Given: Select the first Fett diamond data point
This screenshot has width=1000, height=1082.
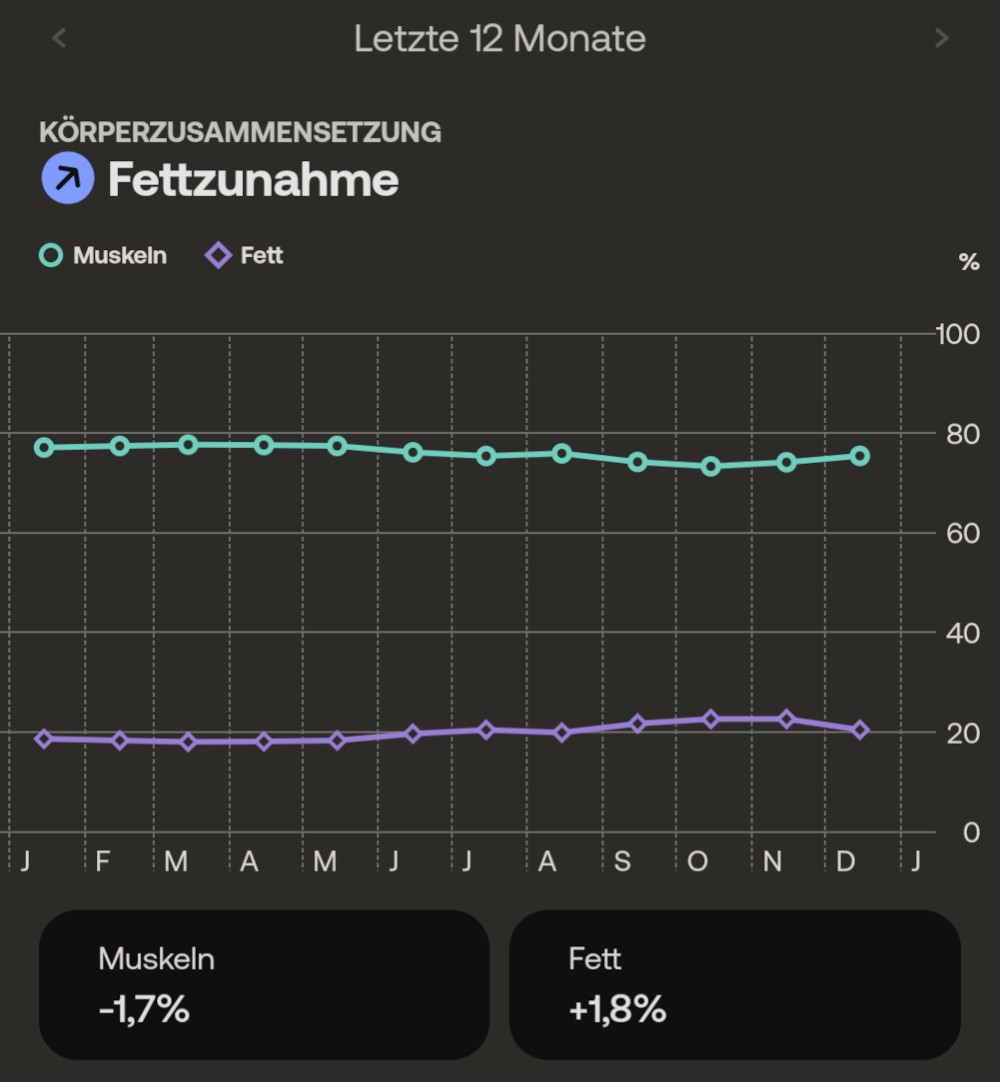Looking at the screenshot, I should [x=44, y=738].
